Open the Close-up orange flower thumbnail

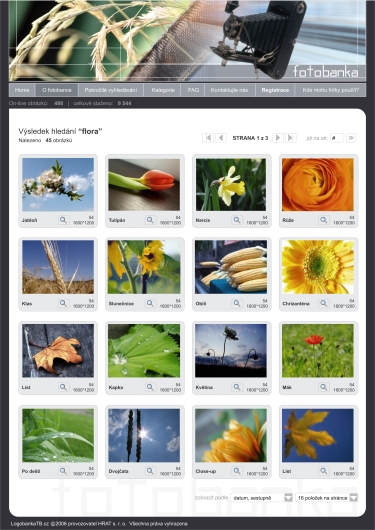point(231,435)
